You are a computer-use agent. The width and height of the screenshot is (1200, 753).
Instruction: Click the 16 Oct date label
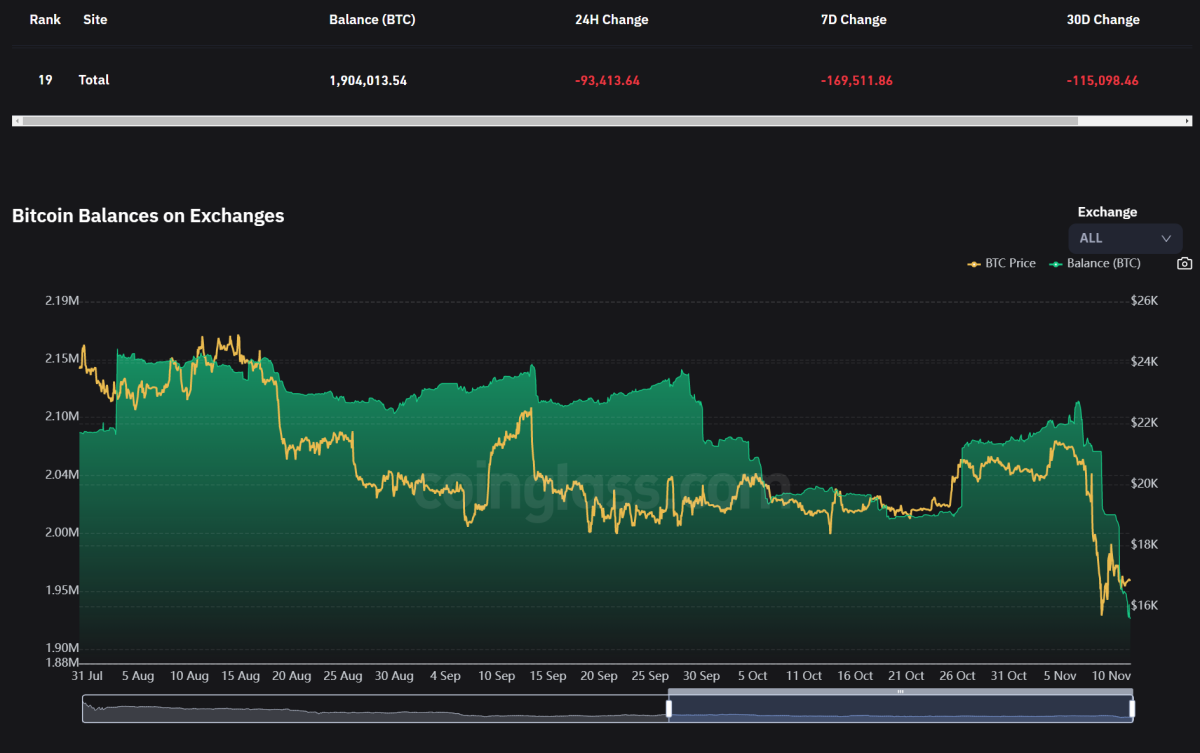tap(856, 676)
